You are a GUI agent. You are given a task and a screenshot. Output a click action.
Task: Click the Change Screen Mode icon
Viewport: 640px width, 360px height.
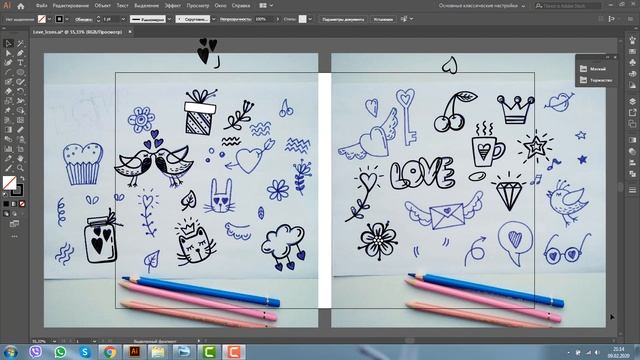(x=14, y=224)
